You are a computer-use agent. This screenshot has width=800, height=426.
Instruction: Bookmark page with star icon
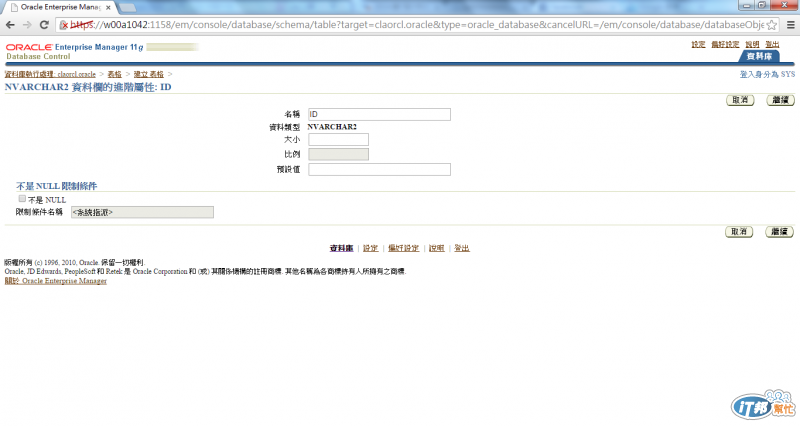771,25
